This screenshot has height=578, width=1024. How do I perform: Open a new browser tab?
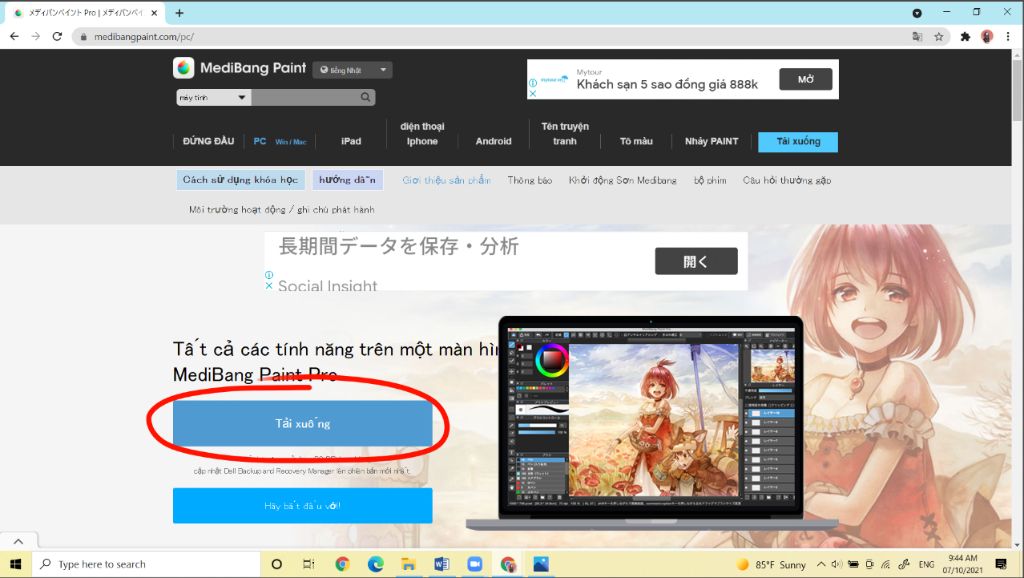point(179,12)
